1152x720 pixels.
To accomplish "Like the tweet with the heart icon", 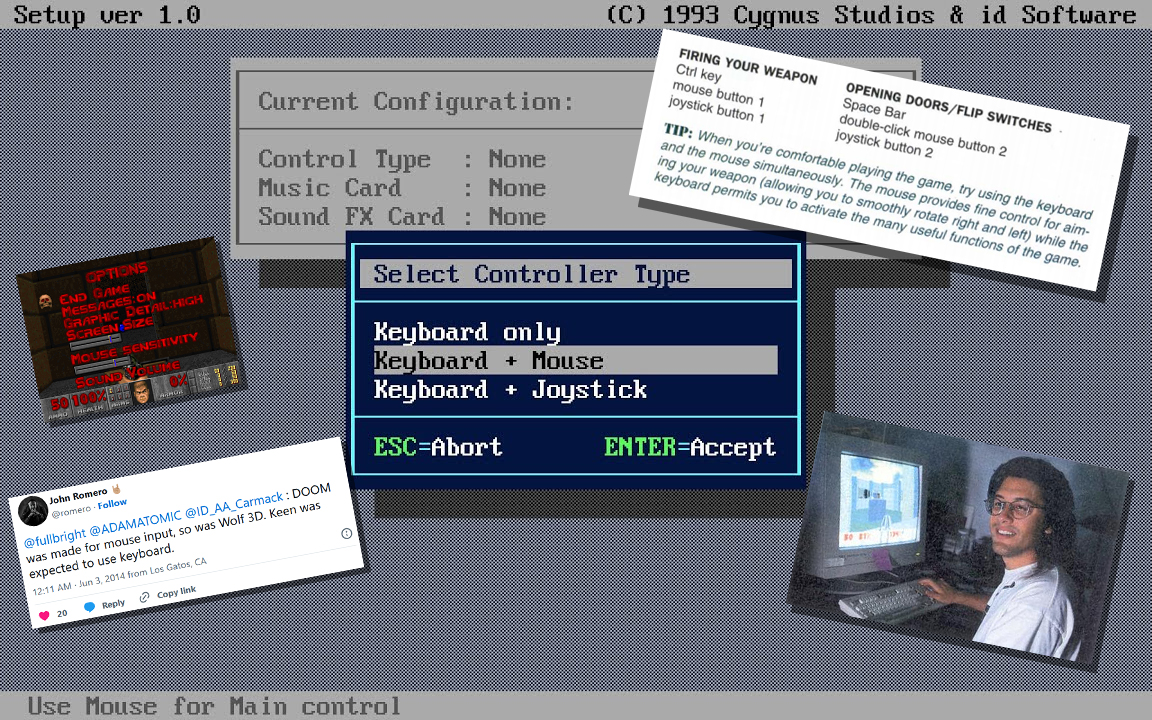I will (44, 616).
